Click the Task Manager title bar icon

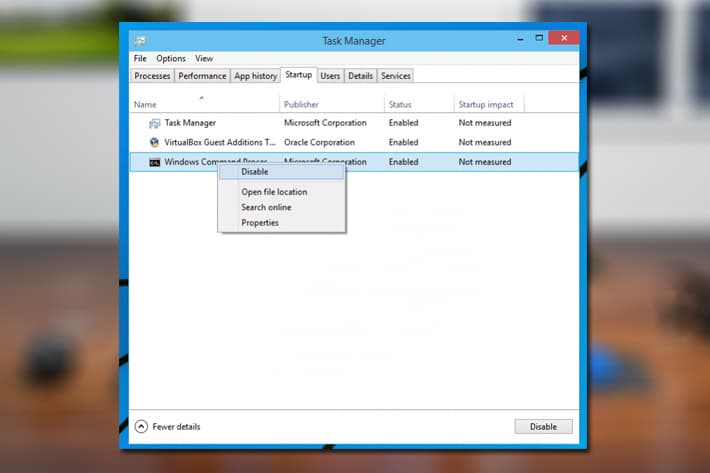(140, 41)
